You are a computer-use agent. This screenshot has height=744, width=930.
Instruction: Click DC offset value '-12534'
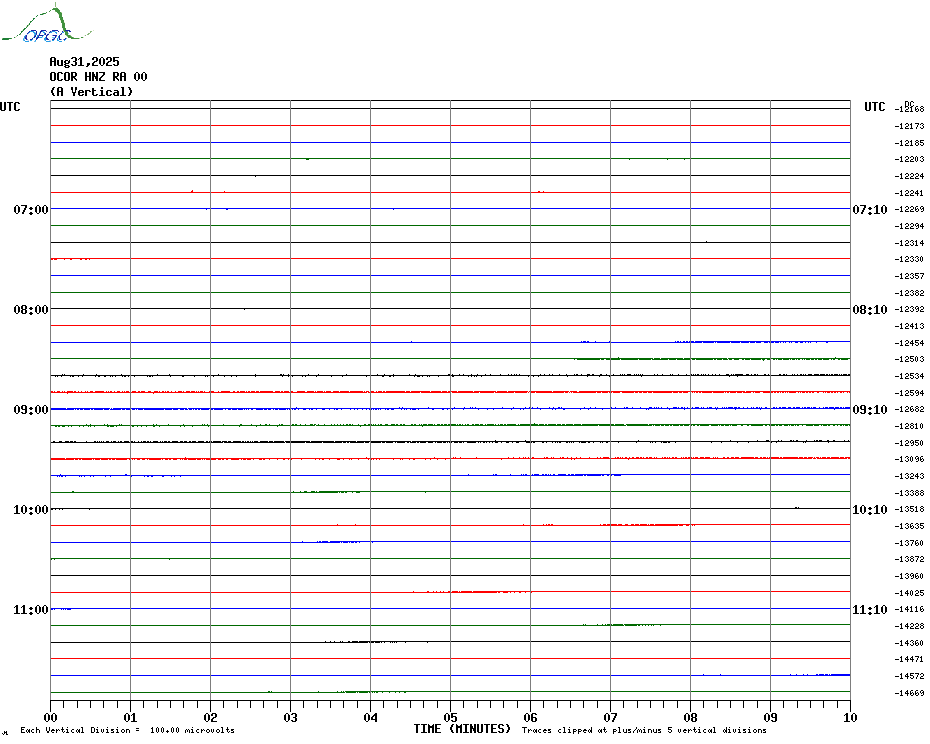pyautogui.click(x=909, y=376)
